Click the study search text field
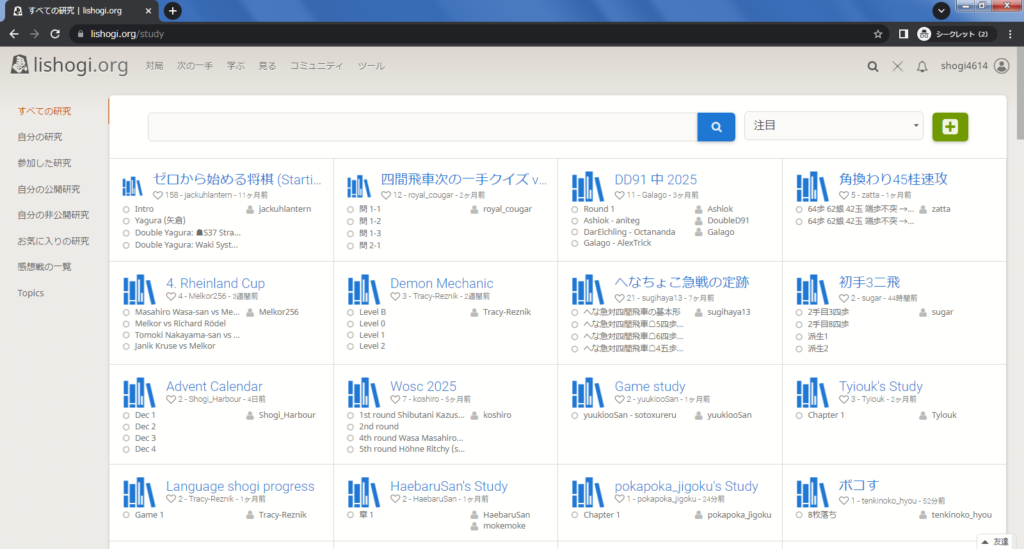The width and height of the screenshot is (1024, 549). tap(423, 127)
